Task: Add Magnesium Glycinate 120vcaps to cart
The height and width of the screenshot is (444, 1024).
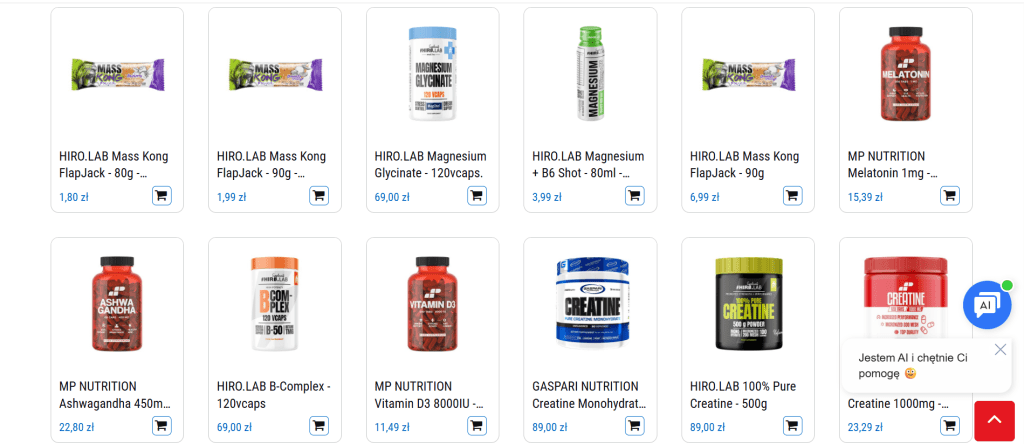Action: click(x=477, y=196)
